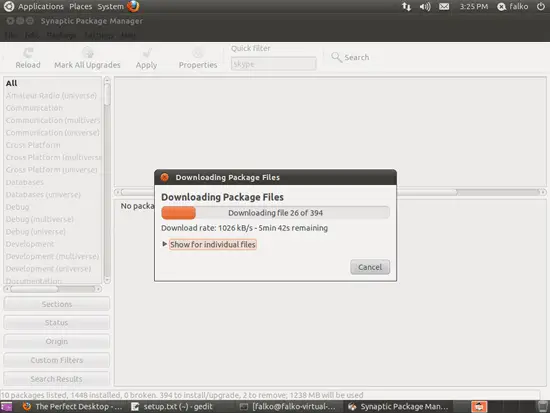
Task: Click the sections list vertical scrollbar
Action: coord(107,180)
